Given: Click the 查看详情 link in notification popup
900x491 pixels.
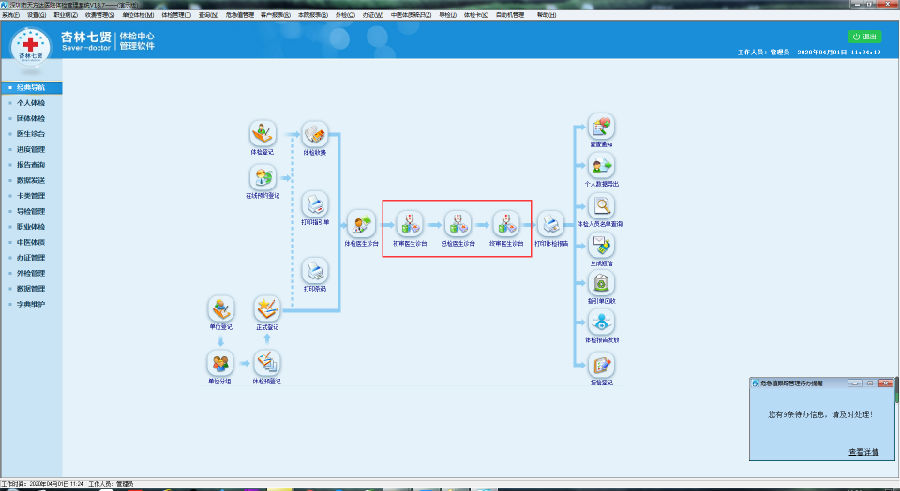Looking at the screenshot, I should [863, 452].
